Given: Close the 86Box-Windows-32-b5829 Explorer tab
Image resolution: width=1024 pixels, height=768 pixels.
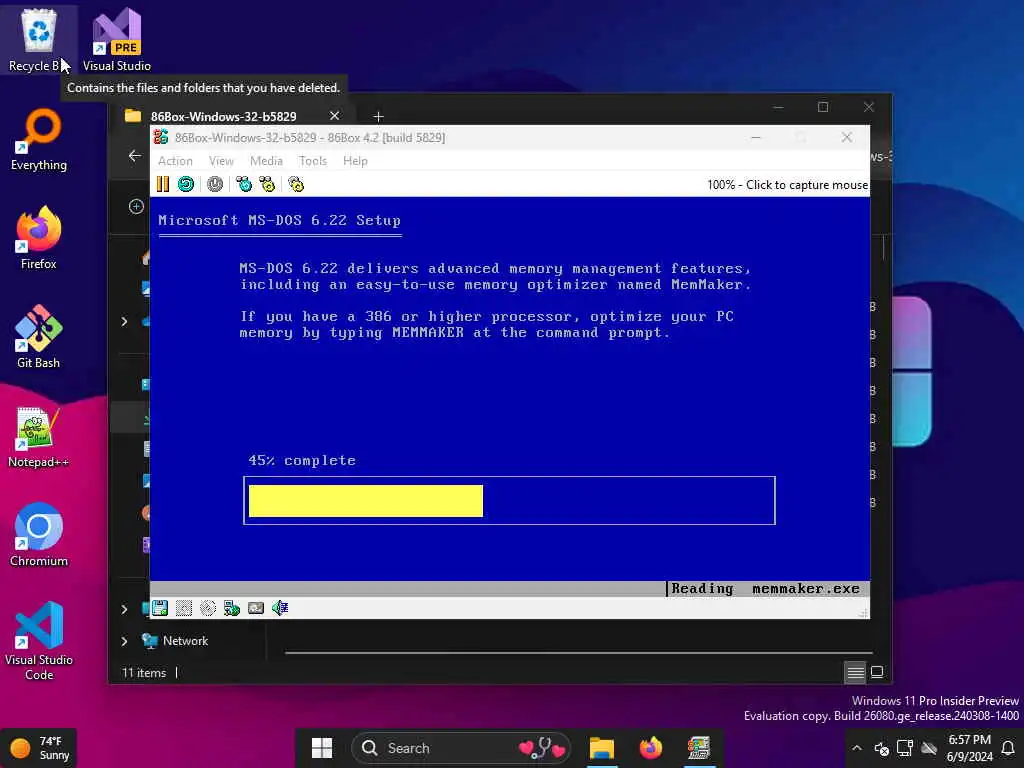Looking at the screenshot, I should pos(334,116).
